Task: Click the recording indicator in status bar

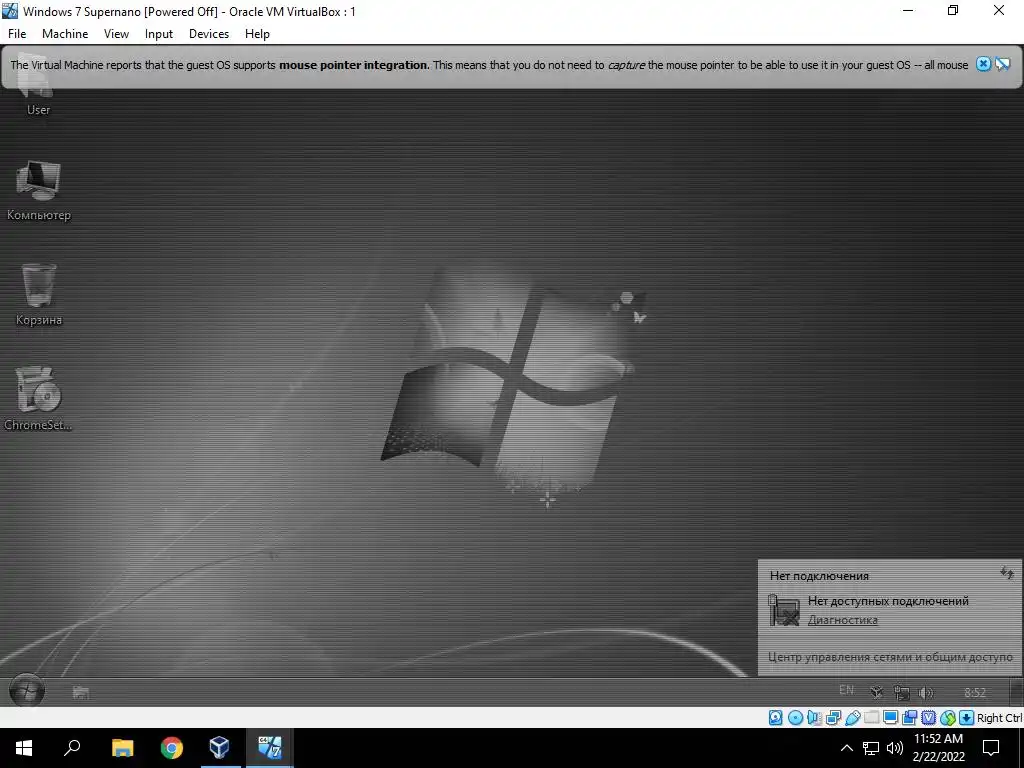Action: click(x=909, y=718)
